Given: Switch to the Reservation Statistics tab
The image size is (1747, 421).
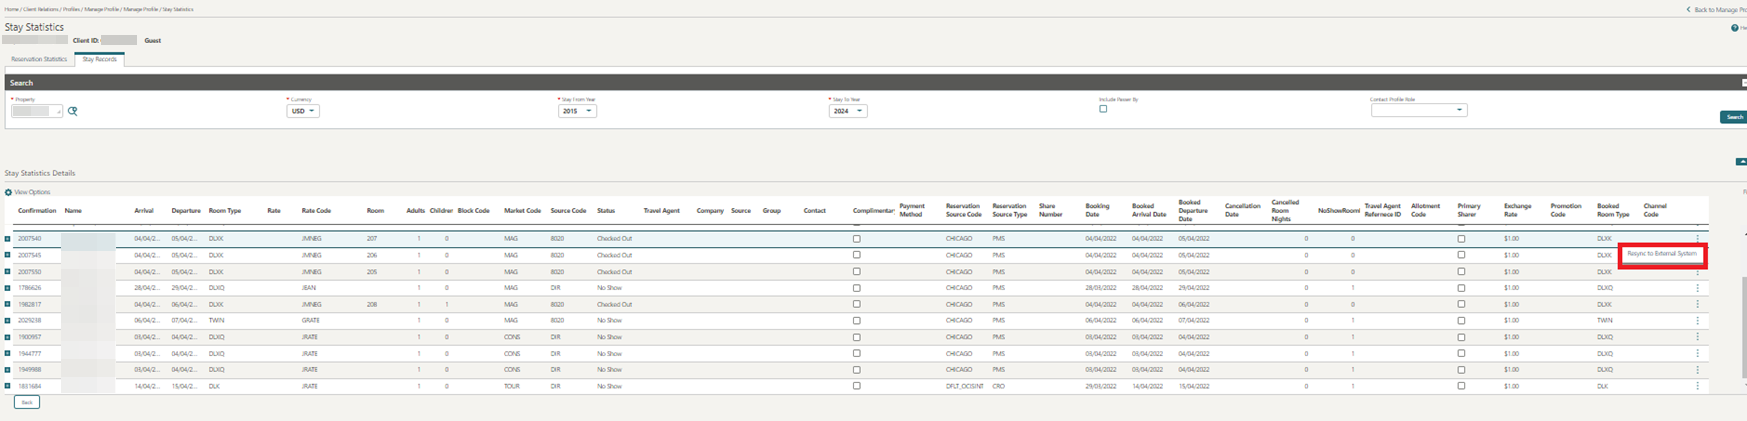Looking at the screenshot, I should 39,59.
